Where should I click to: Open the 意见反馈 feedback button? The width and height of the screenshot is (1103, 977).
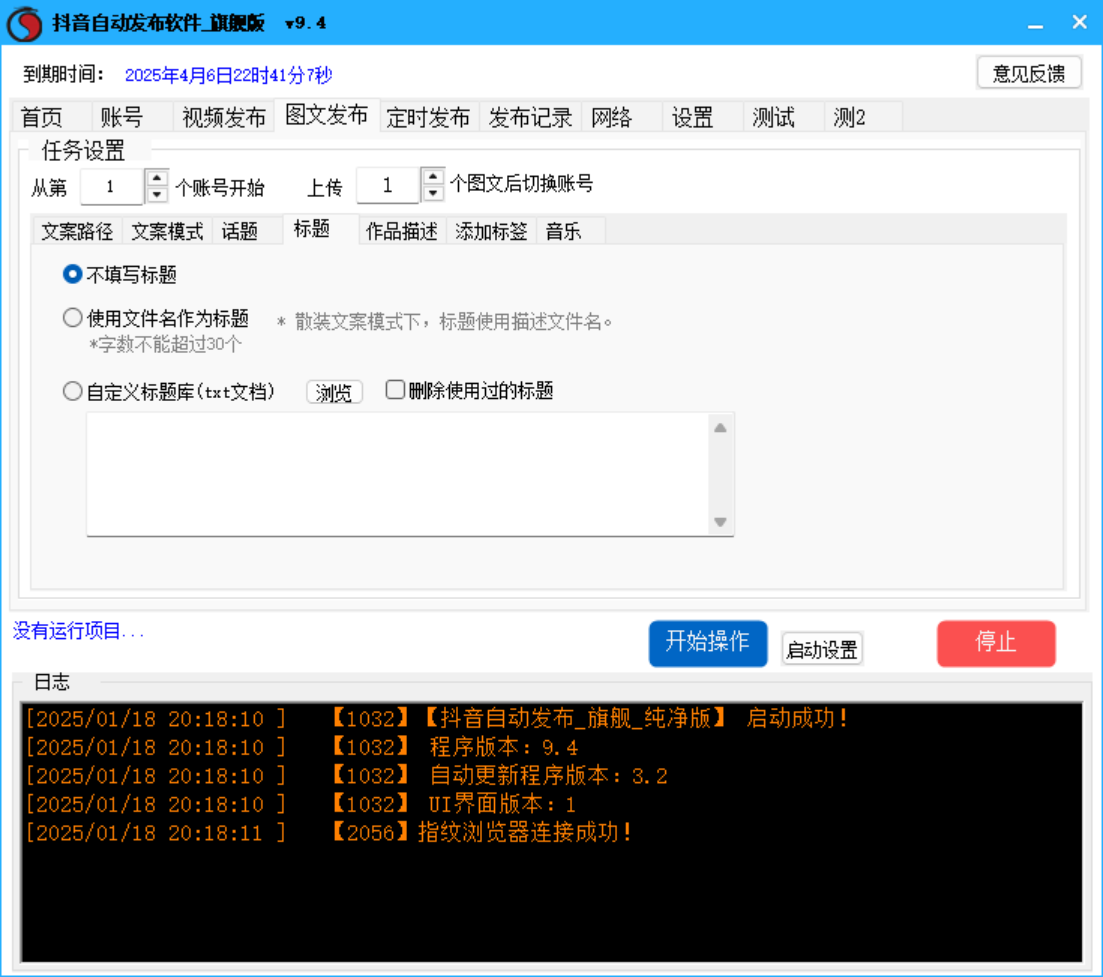(x=1028, y=73)
